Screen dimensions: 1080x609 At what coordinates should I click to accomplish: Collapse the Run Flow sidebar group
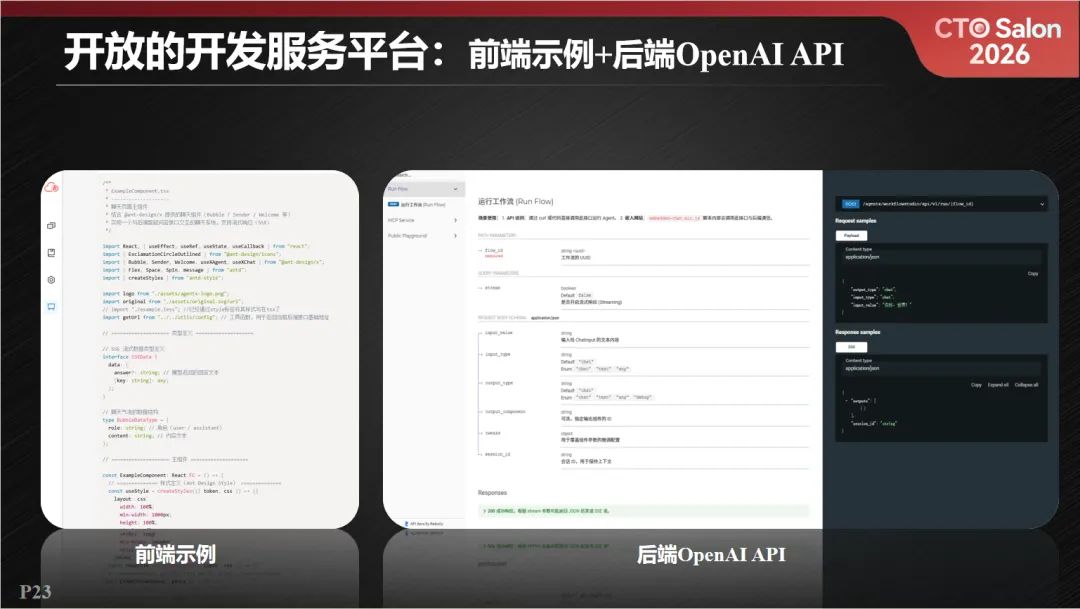455,189
